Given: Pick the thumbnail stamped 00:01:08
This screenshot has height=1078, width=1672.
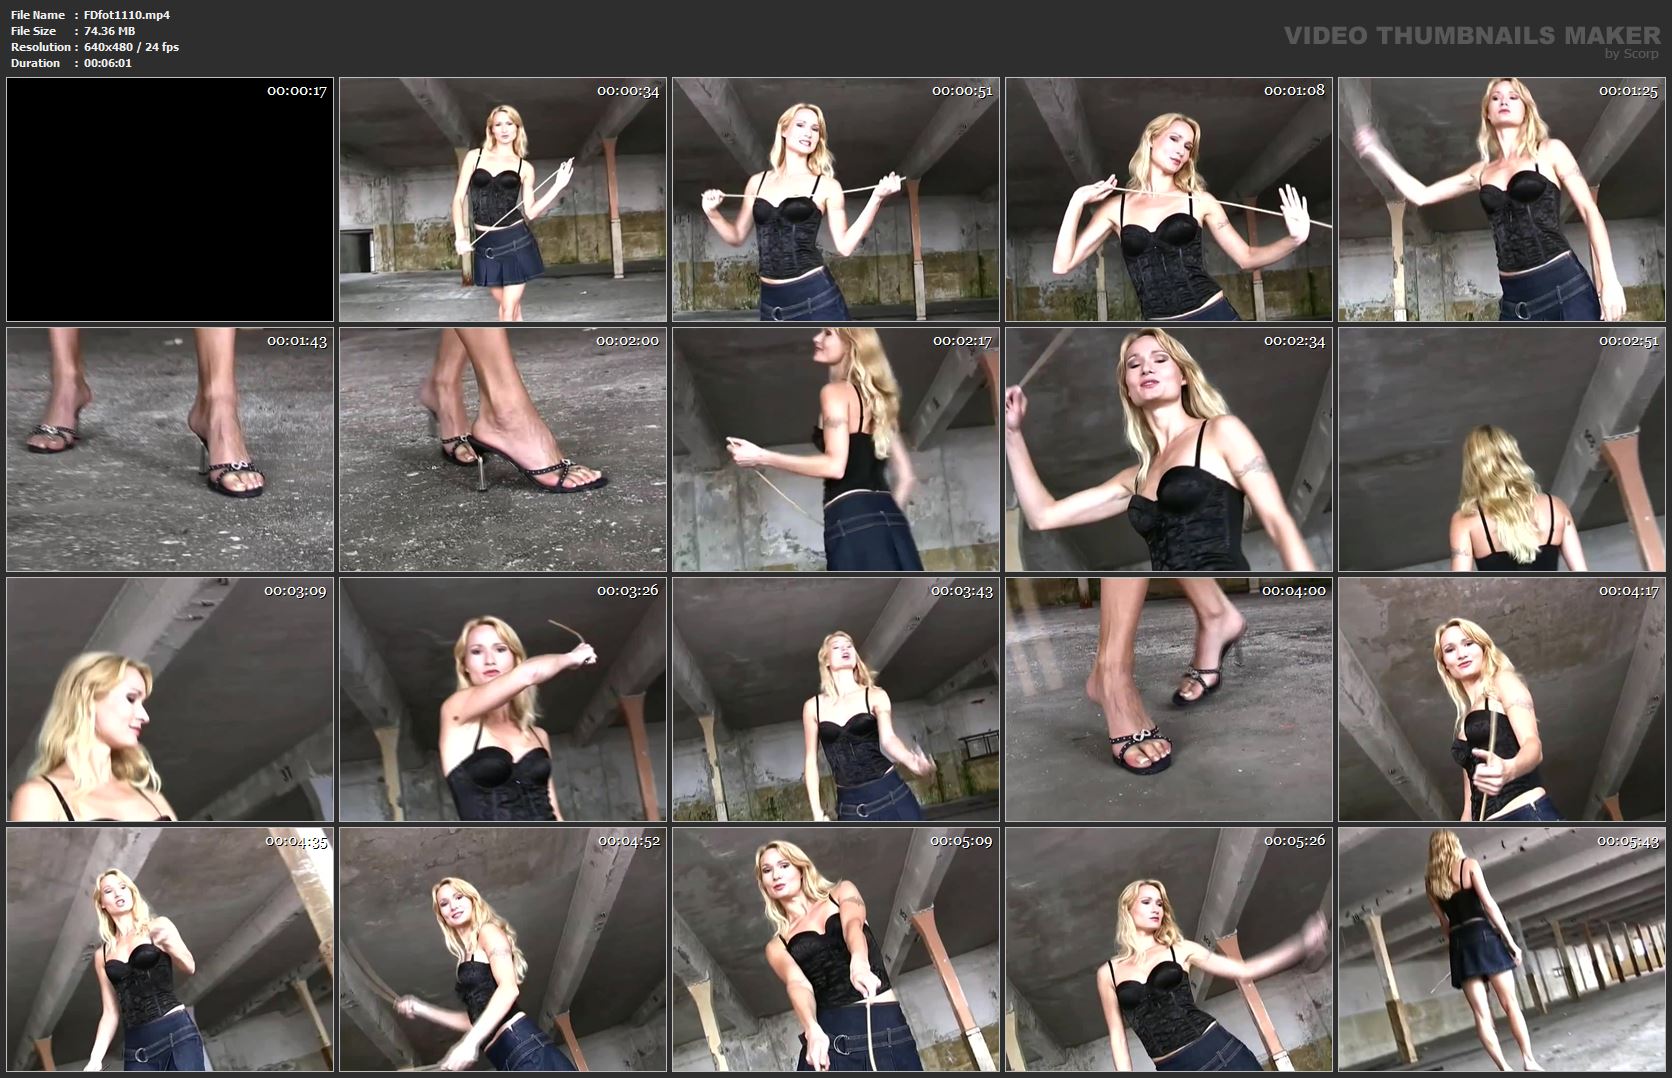Looking at the screenshot, I should (x=1169, y=200).
